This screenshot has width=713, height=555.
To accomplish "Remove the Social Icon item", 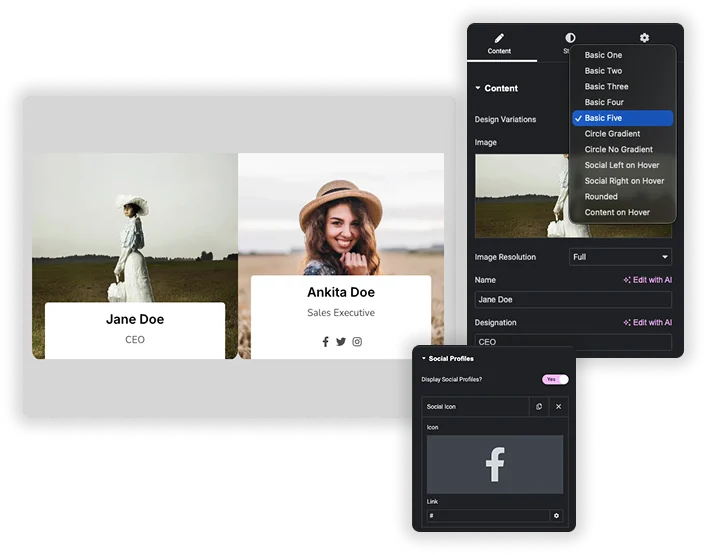I will [x=558, y=407].
